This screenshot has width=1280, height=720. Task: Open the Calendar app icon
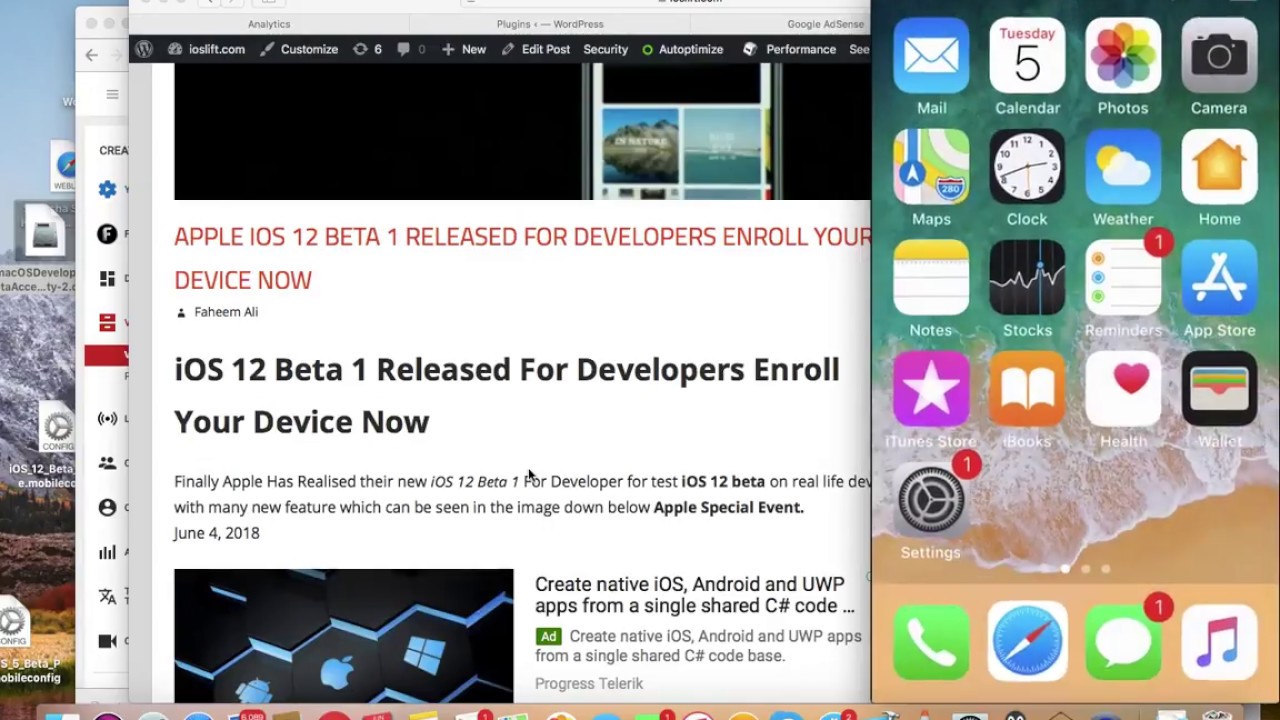pos(1027,55)
